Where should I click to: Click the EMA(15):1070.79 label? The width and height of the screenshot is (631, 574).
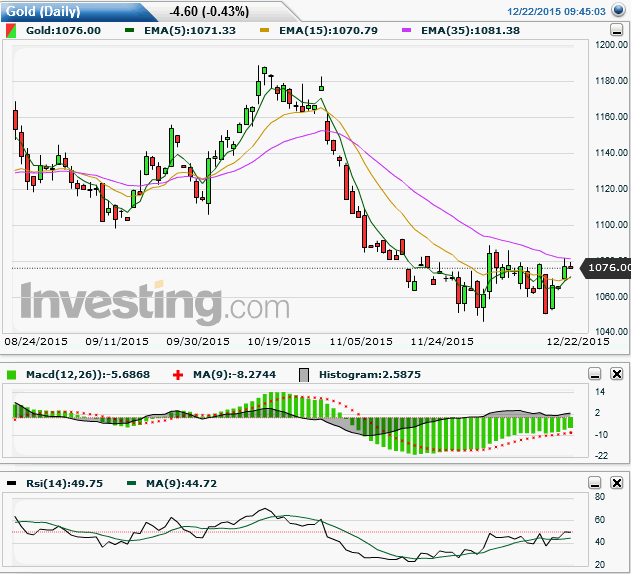(328, 31)
